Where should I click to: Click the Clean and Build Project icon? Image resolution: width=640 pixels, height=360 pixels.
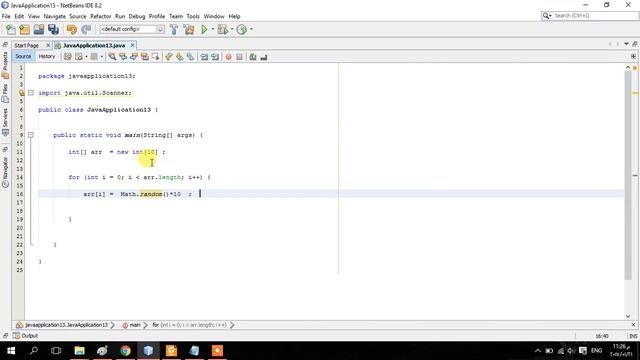189,29
